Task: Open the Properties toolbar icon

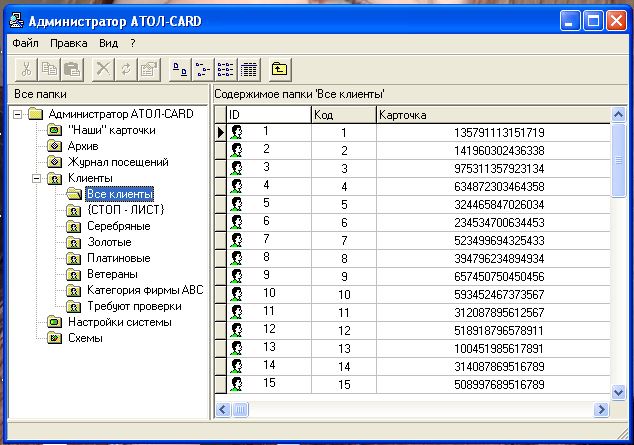Action: click(149, 69)
